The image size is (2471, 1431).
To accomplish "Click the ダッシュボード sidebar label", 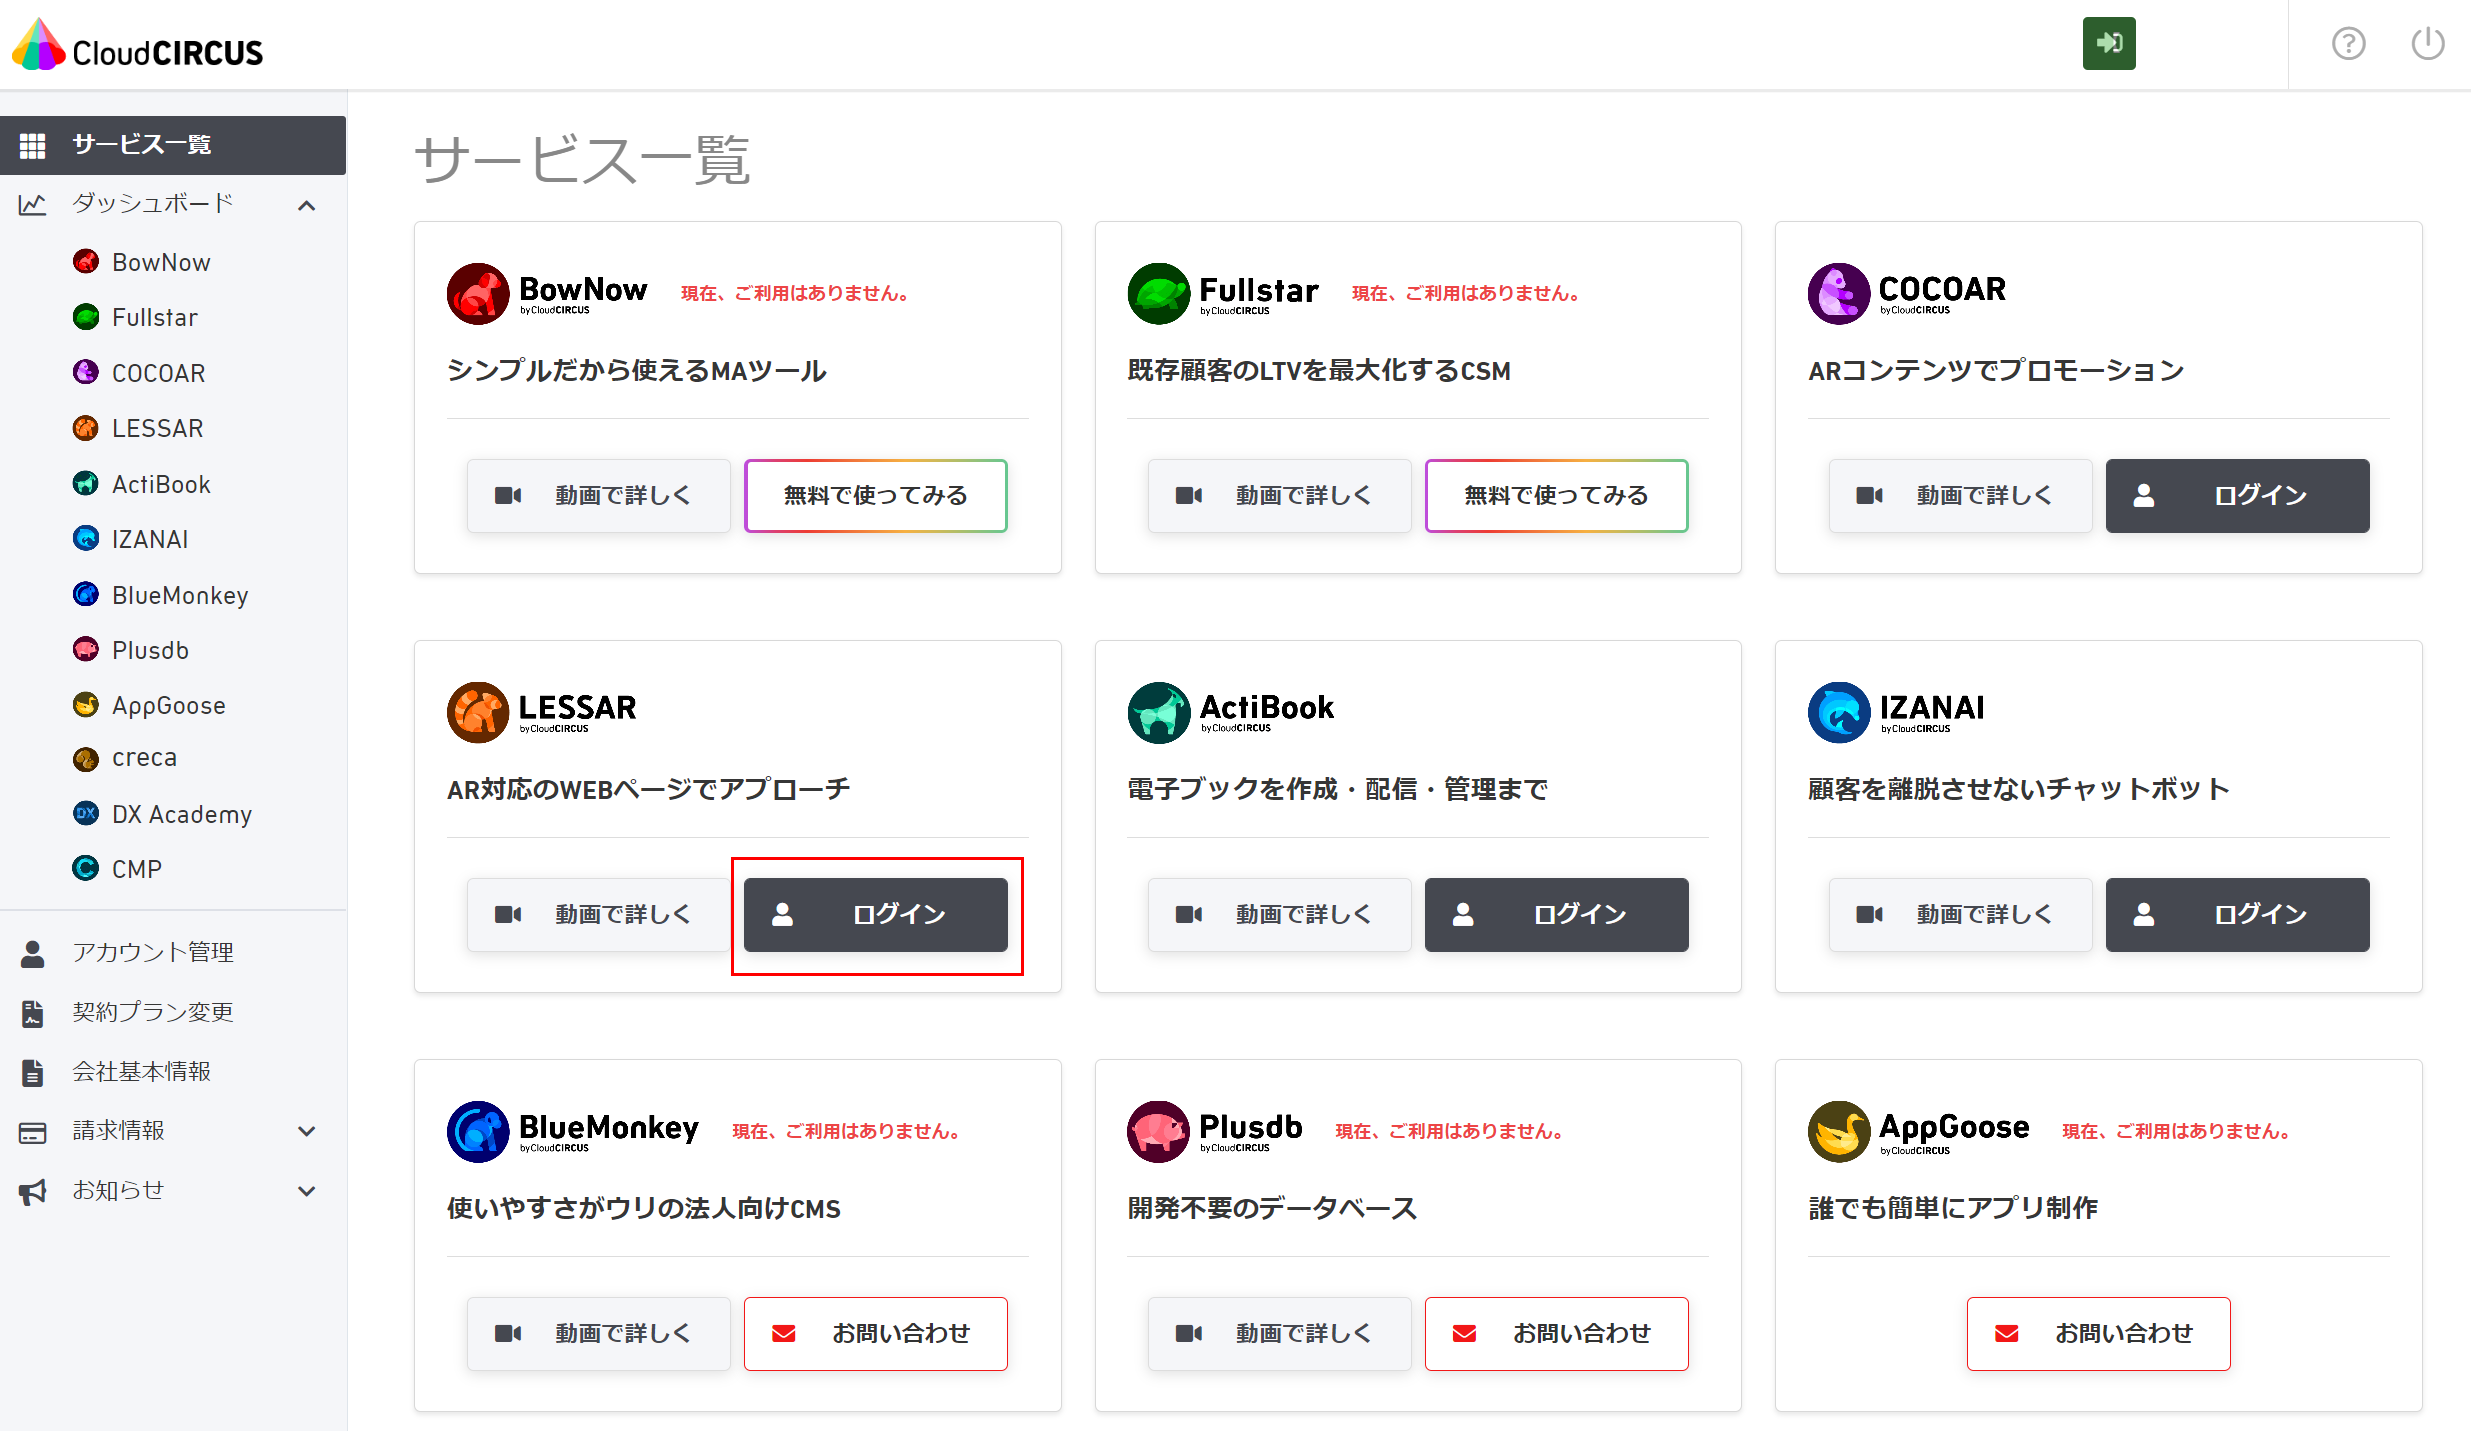I will click(152, 204).
